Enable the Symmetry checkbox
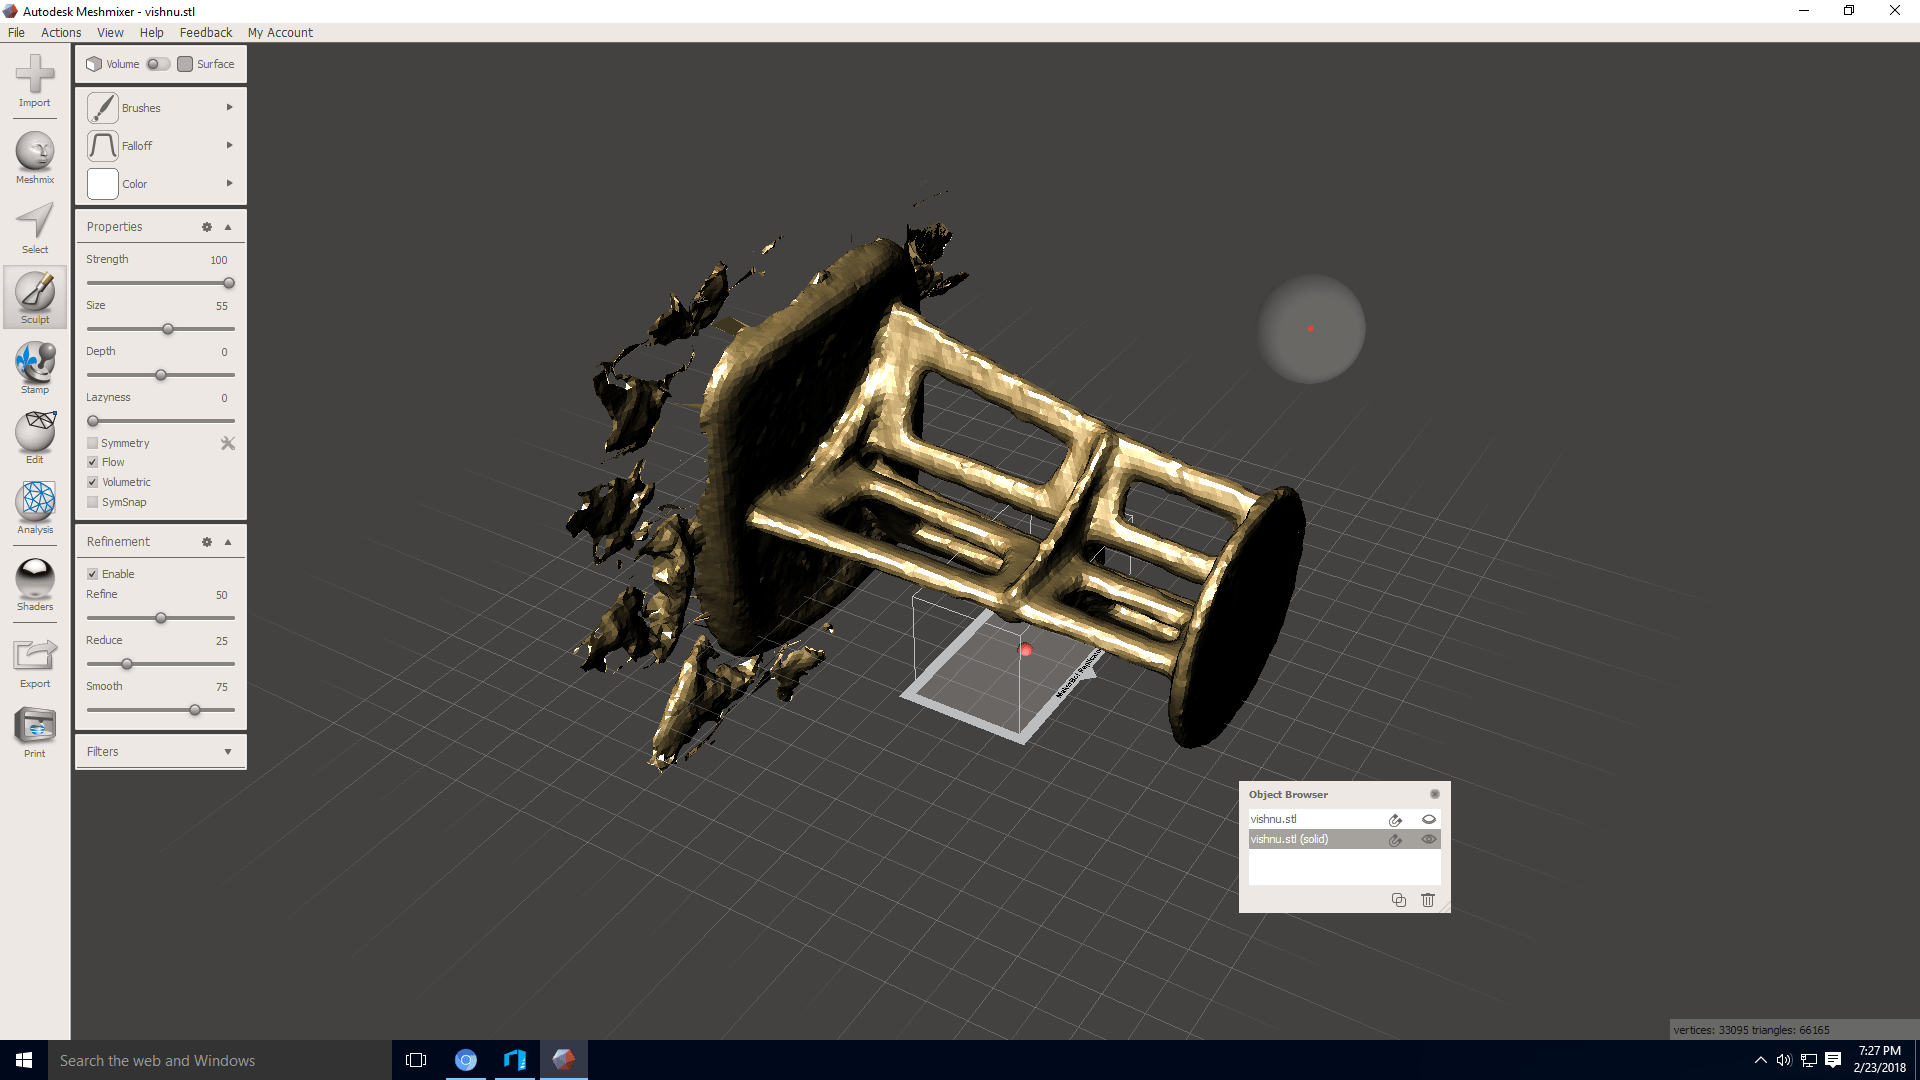This screenshot has height=1080, width=1920. click(x=92, y=443)
